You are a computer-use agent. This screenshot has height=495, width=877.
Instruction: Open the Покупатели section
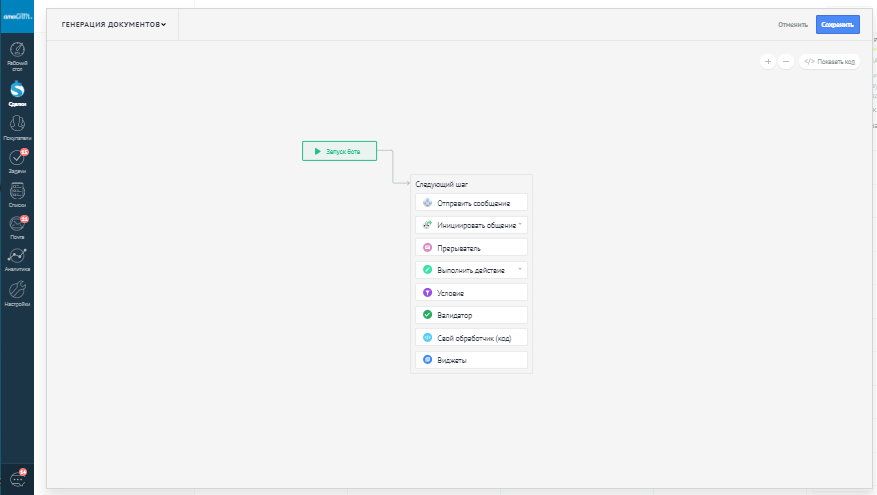click(x=17, y=125)
